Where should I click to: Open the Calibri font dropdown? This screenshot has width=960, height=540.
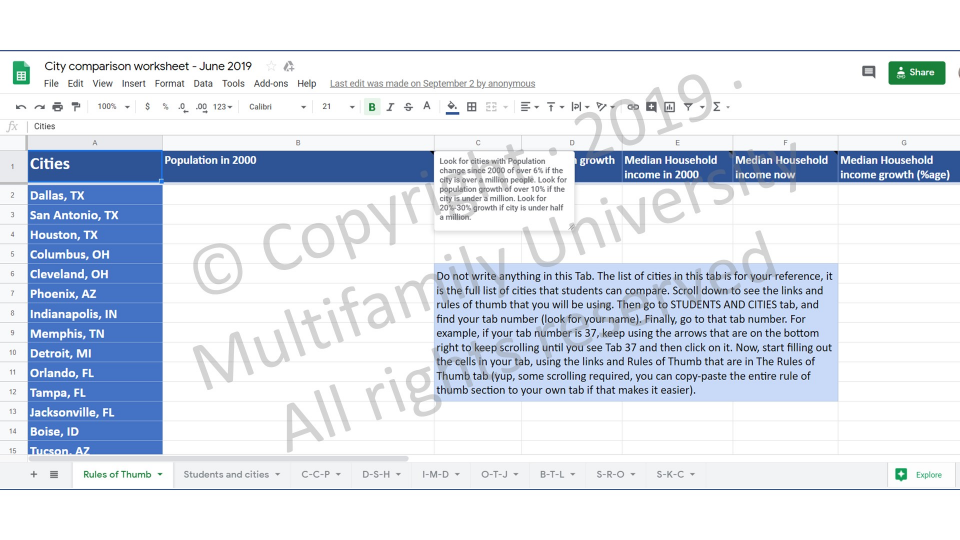click(x=277, y=107)
